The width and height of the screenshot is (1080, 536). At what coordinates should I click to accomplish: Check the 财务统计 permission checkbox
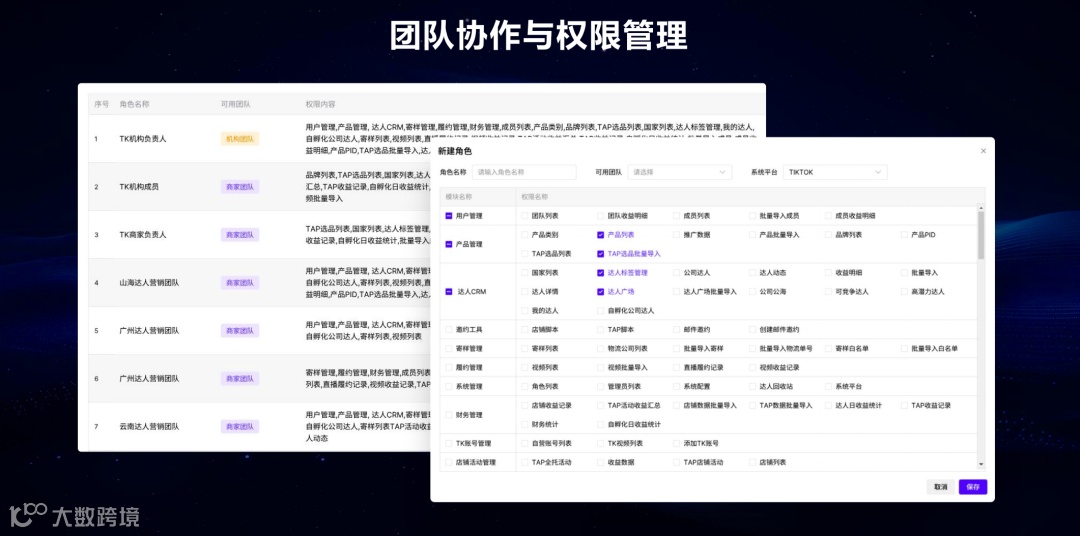click(x=525, y=424)
